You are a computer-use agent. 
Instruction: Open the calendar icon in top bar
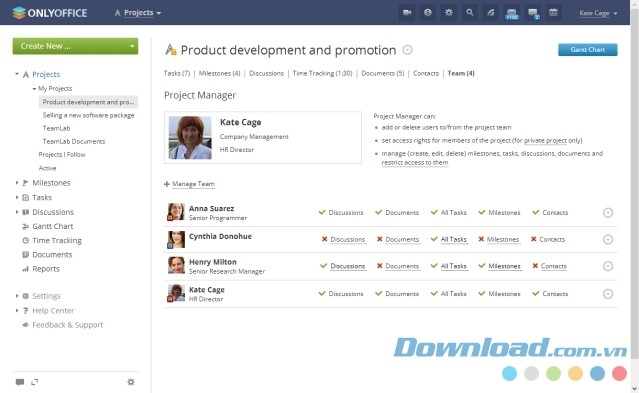pos(553,13)
